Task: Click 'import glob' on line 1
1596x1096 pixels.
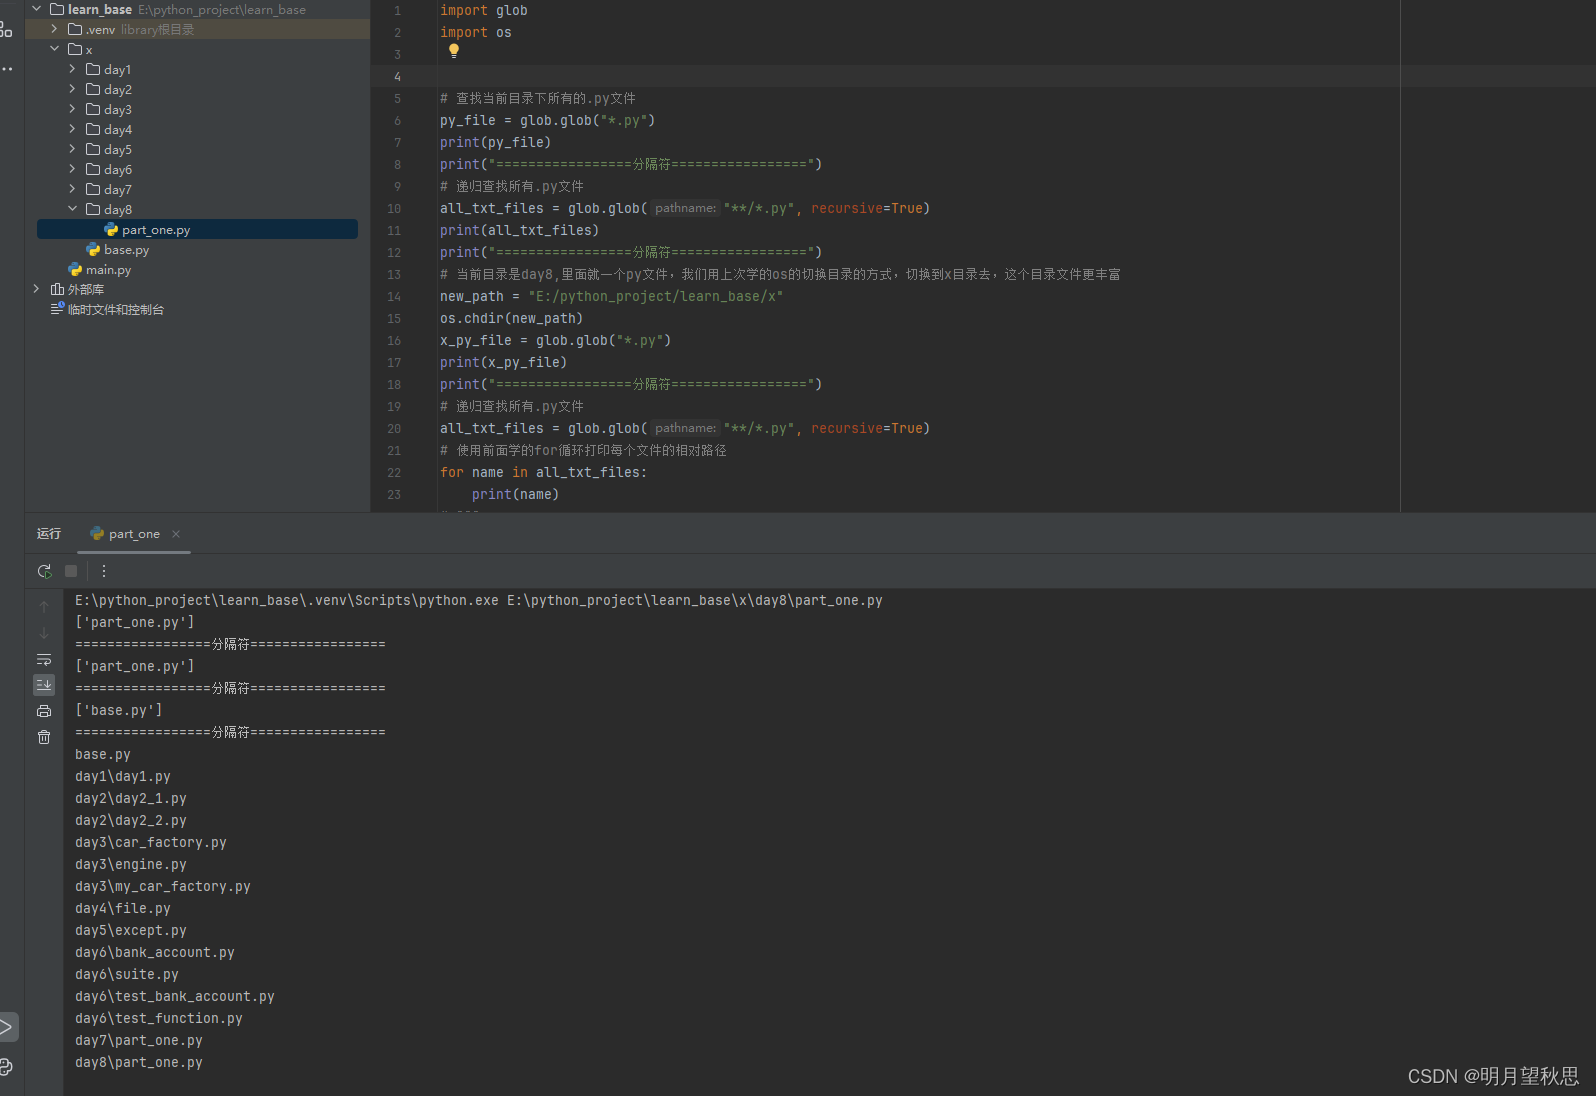Action: [483, 10]
